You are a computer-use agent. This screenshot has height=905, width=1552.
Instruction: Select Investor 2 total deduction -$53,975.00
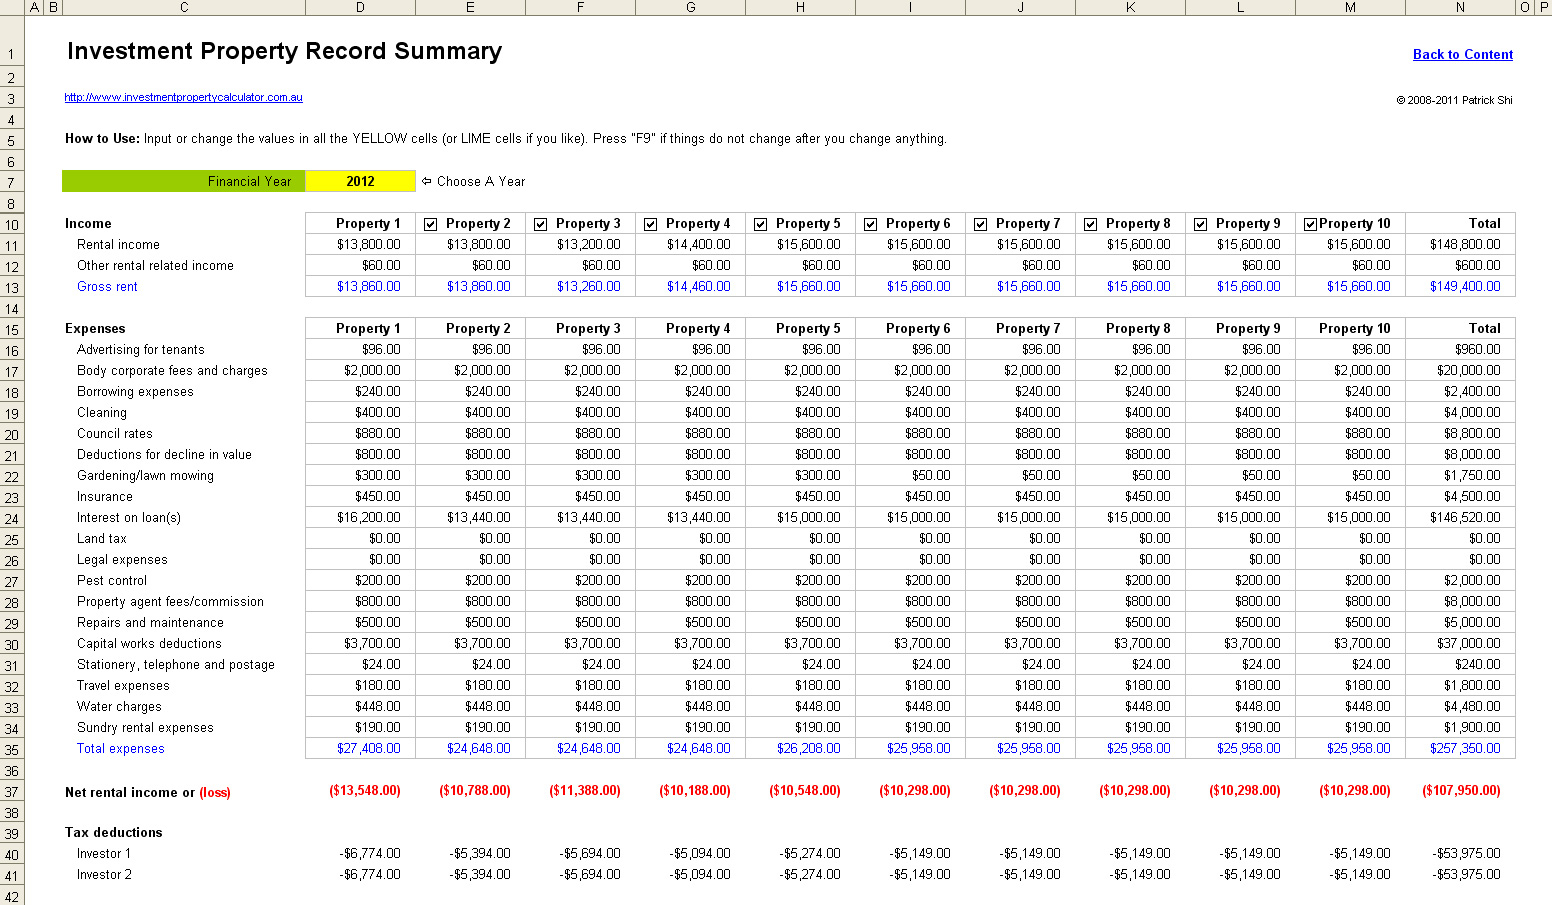[1465, 874]
